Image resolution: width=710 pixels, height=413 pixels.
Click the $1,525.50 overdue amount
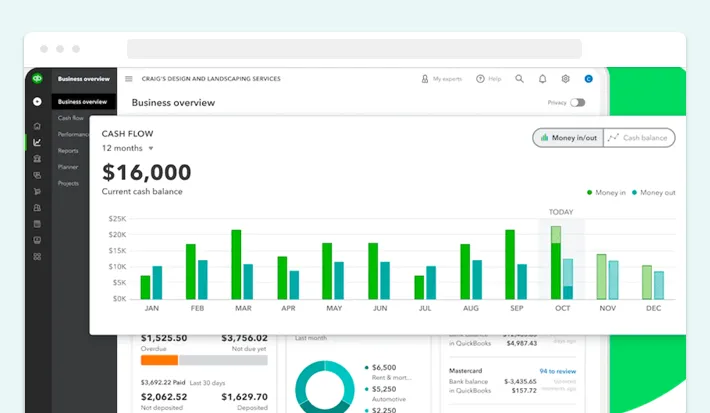[164, 338]
